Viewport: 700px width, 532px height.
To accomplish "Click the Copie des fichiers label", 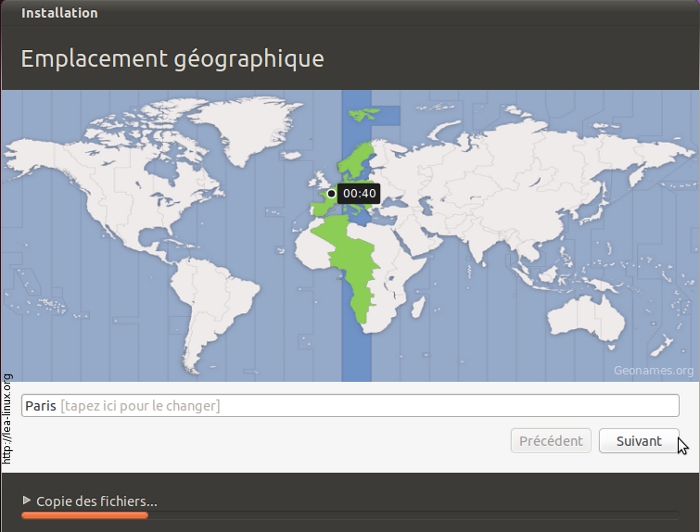I will [96, 501].
